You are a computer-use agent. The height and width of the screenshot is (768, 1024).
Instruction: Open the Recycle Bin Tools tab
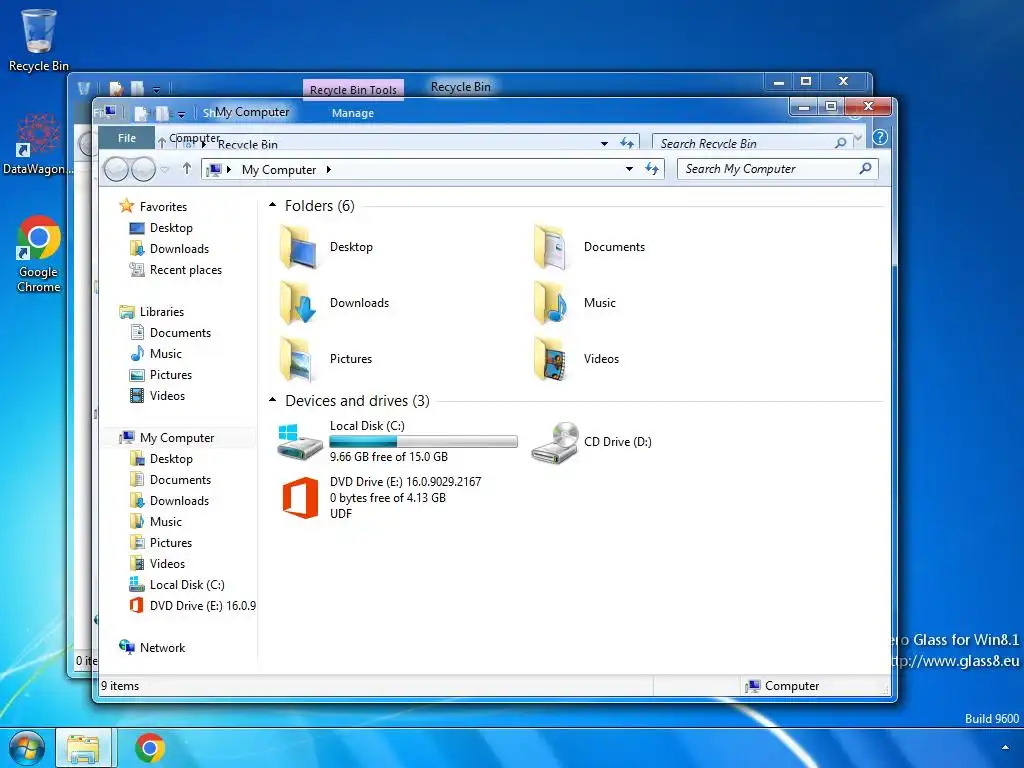click(x=353, y=89)
